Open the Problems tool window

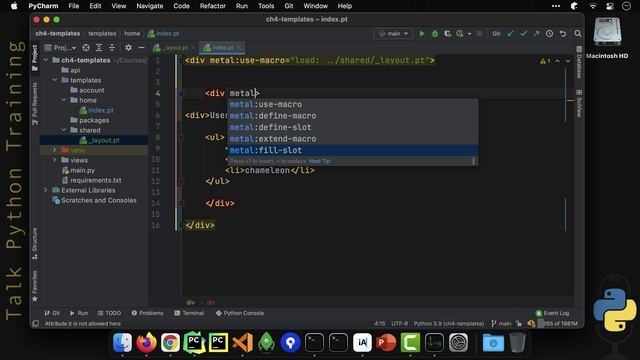147,313
